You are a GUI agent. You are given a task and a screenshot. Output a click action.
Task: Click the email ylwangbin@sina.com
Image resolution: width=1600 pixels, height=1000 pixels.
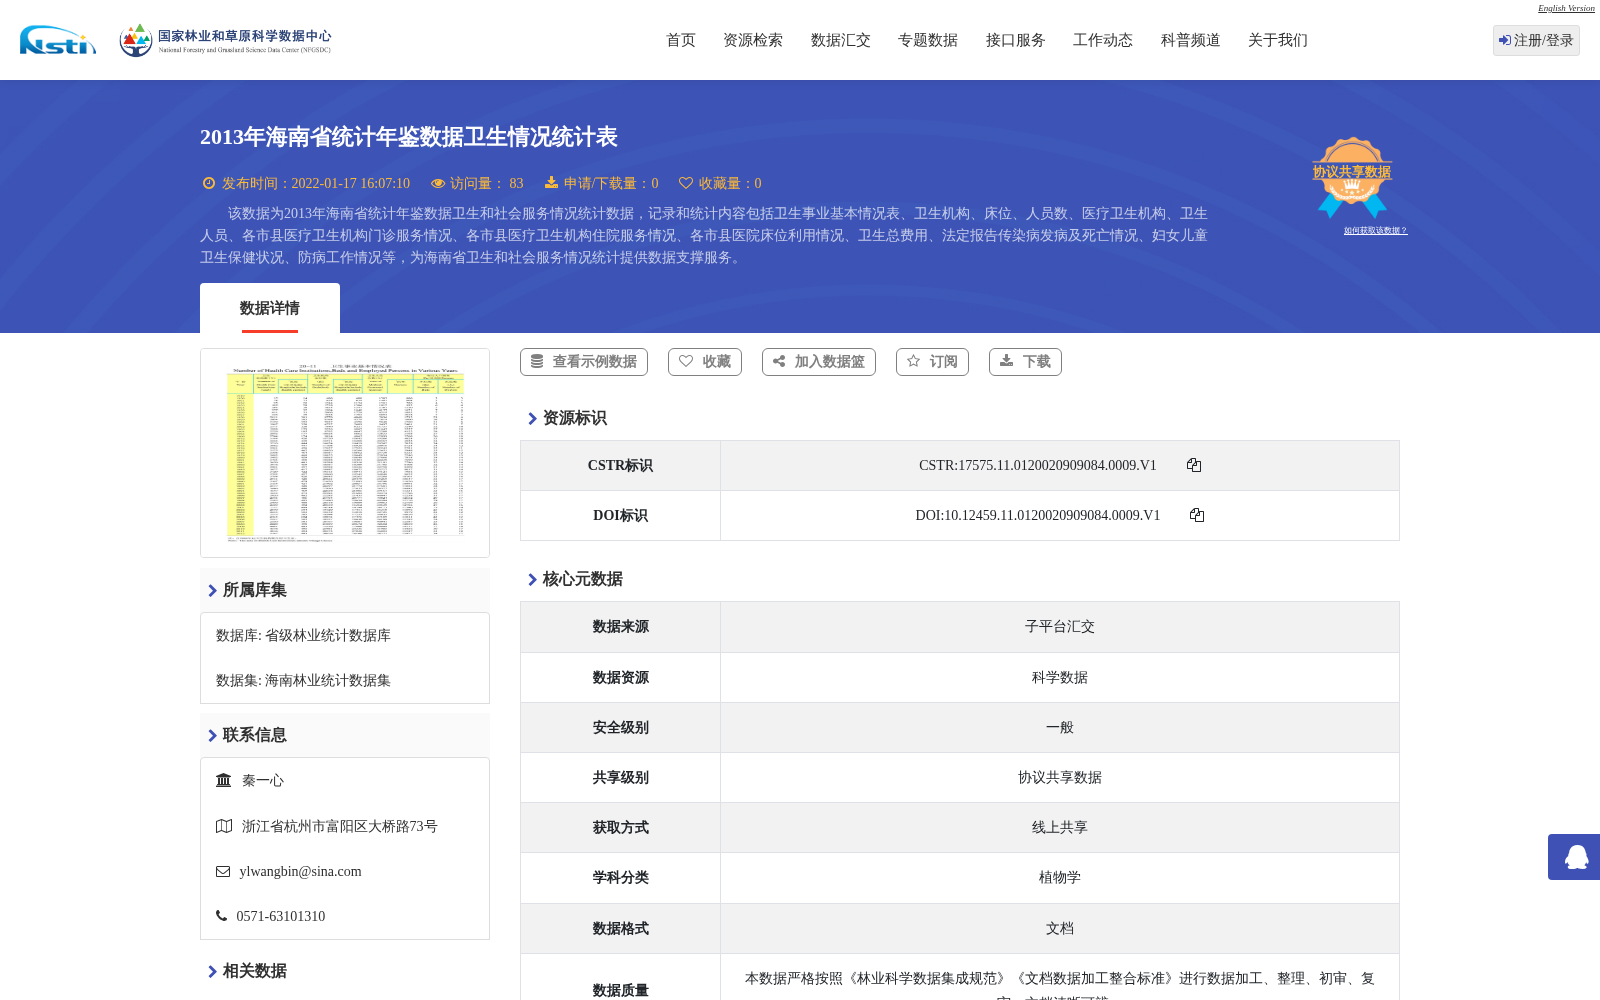(x=300, y=871)
